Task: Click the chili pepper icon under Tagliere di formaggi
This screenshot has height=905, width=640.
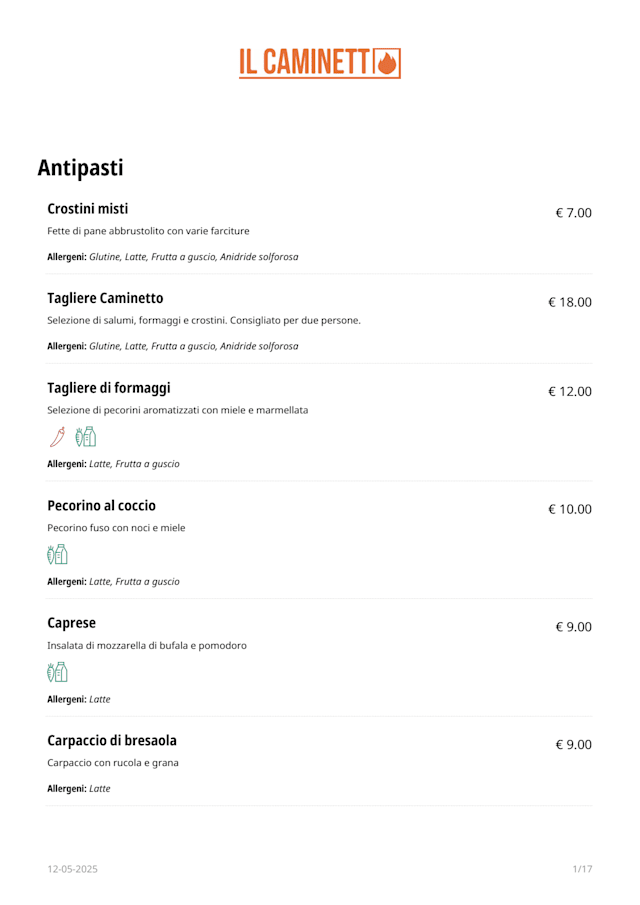Action: coord(58,436)
